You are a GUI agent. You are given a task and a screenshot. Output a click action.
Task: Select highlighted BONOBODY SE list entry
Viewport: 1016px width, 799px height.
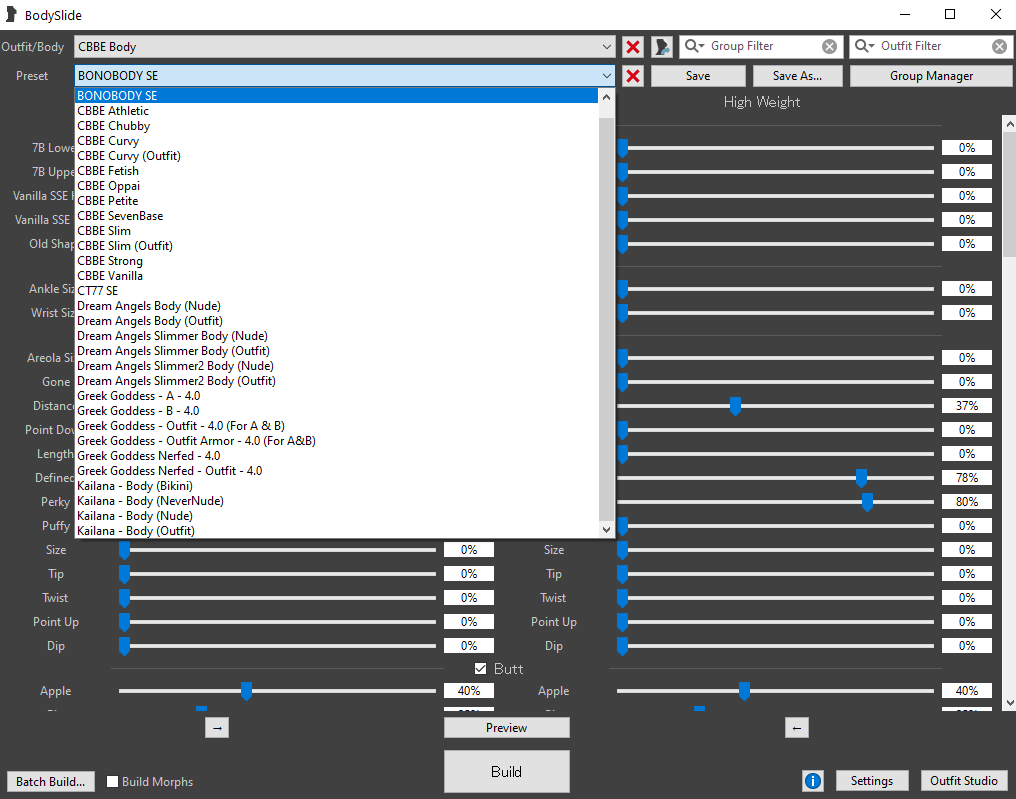click(x=336, y=95)
